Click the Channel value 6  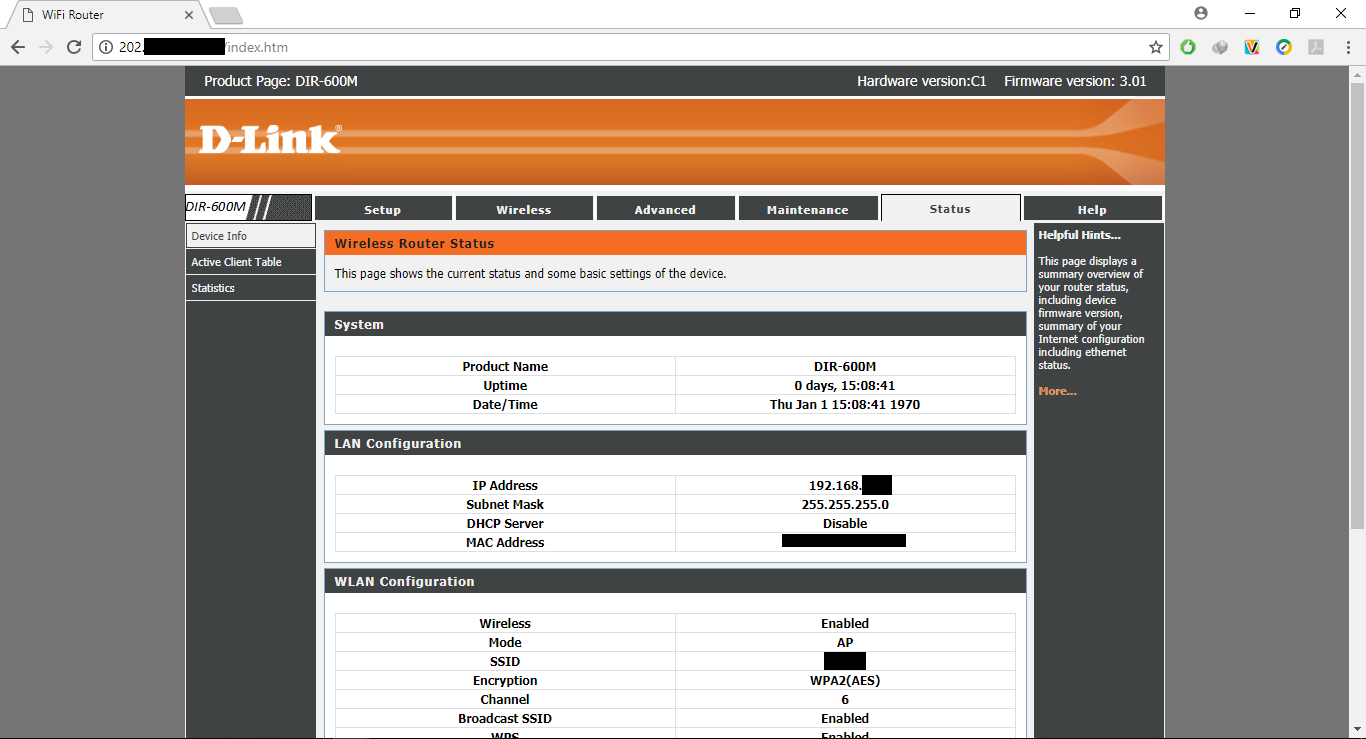845,700
